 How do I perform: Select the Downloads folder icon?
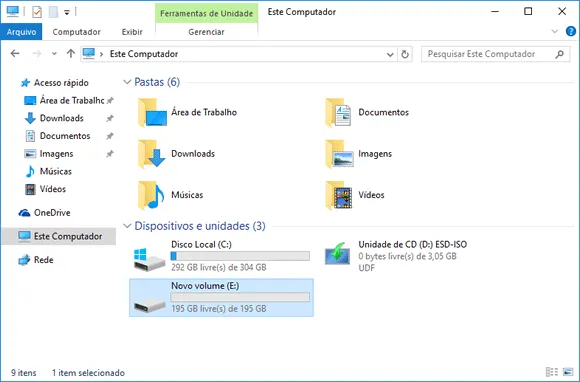tap(152, 154)
